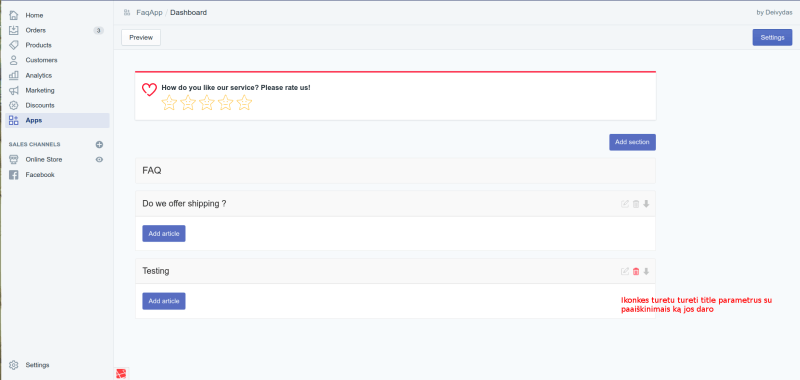Click the sidebar Settings gear icon

pos(14,365)
